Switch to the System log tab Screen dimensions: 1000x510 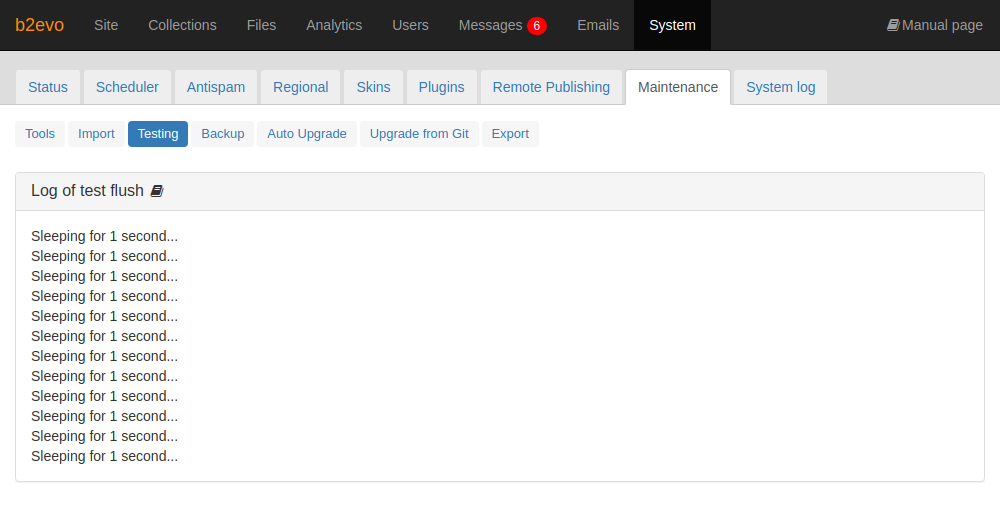[x=781, y=87]
